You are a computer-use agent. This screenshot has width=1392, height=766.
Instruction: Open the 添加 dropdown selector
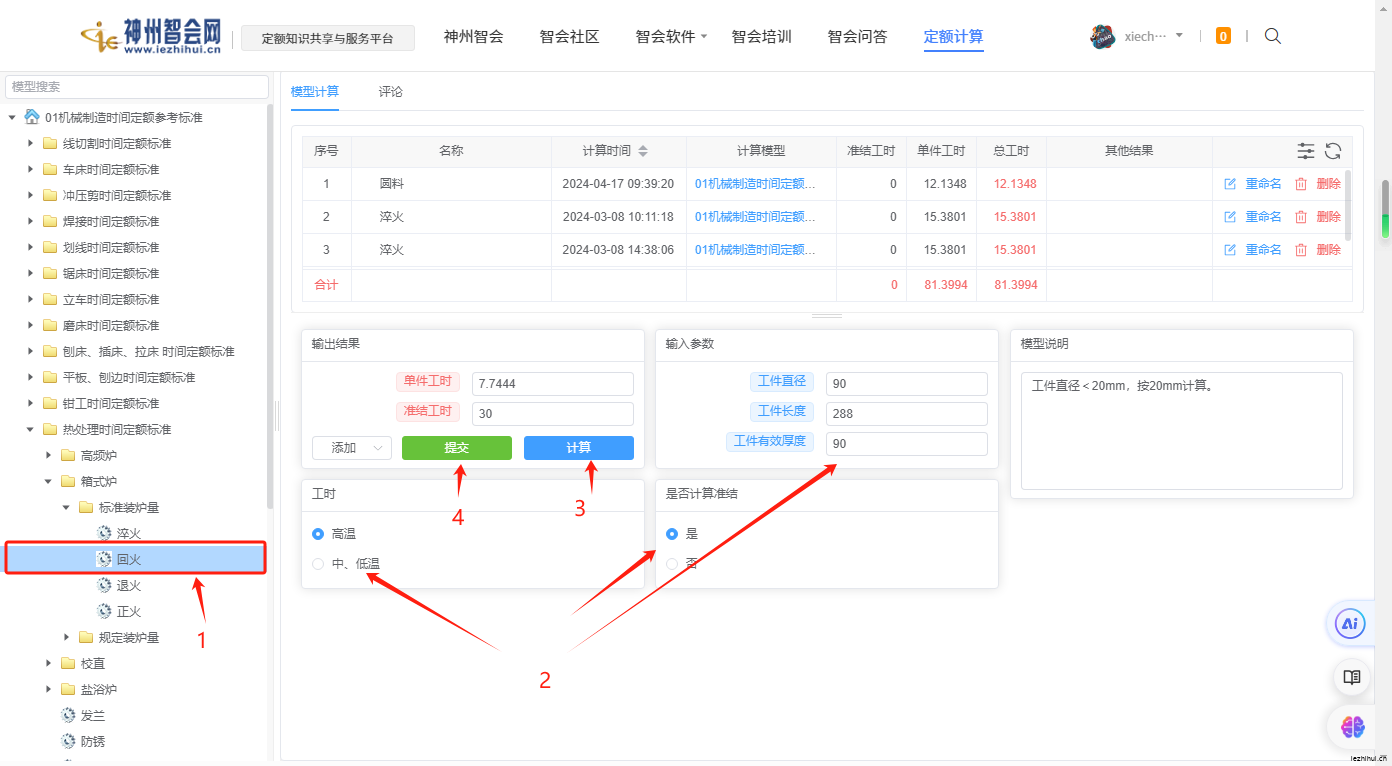[351, 448]
